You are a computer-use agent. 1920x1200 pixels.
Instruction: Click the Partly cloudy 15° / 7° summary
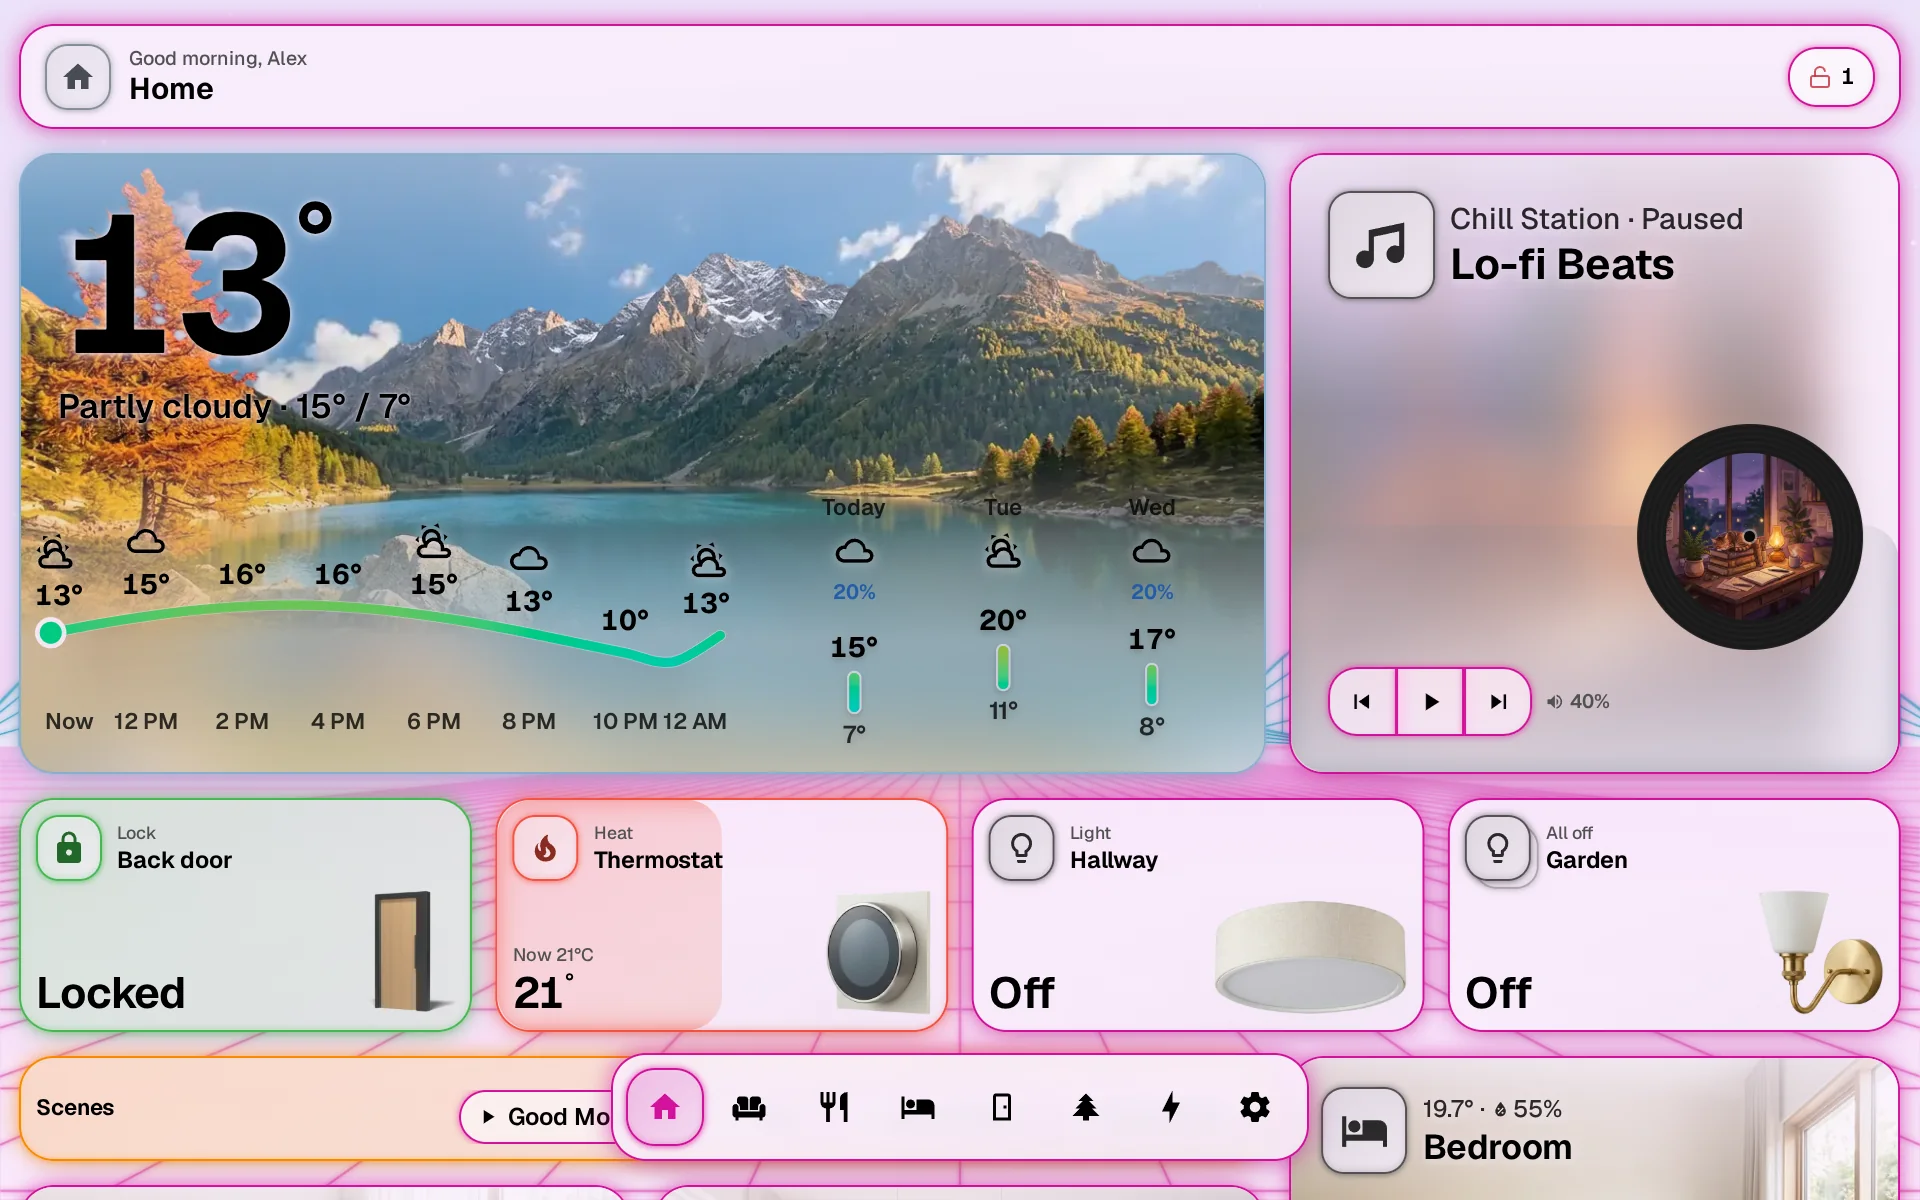[234, 406]
